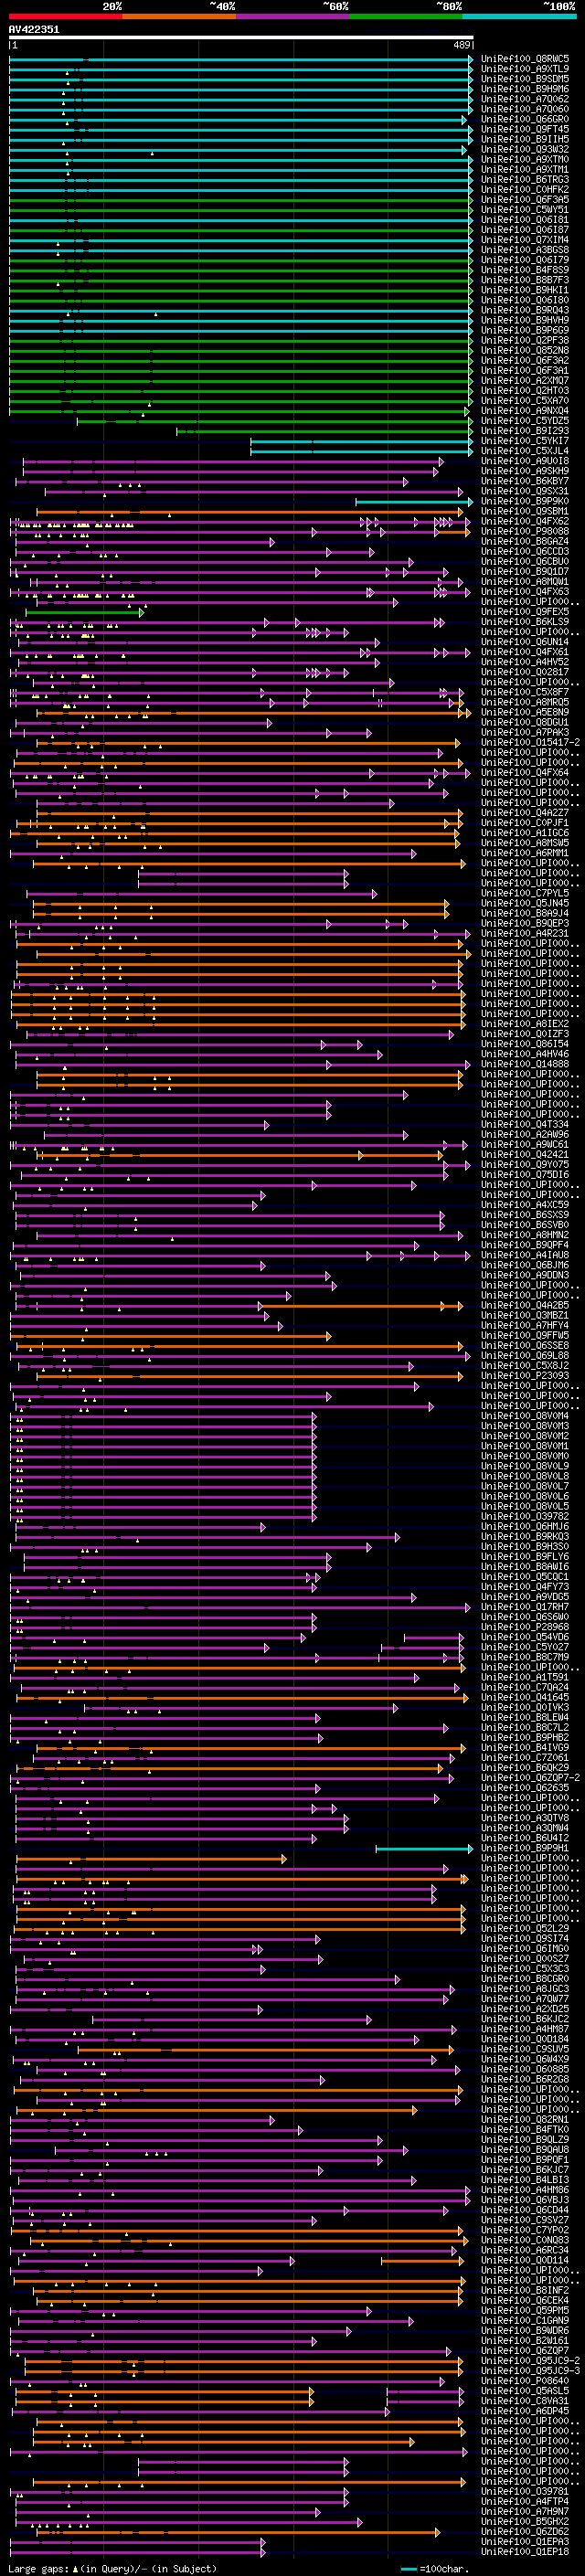This screenshot has width=585, height=2576.
Task: Open the UniRef100_B9I293 entry
Action: 525,430
